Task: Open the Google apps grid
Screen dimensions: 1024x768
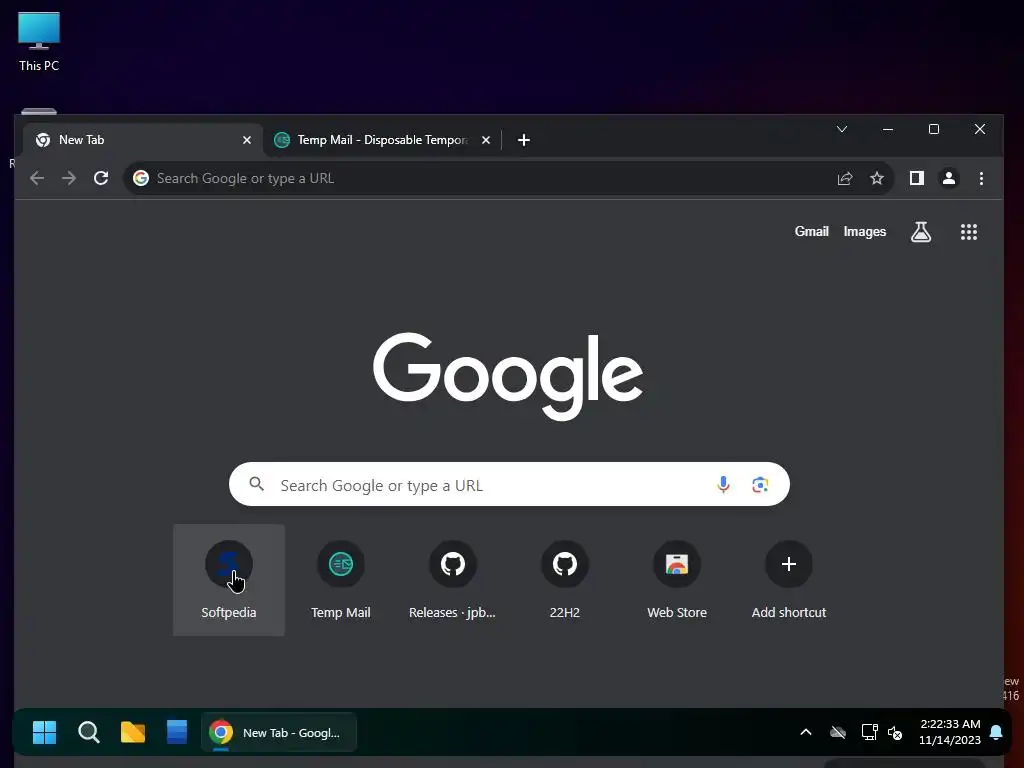Action: click(x=968, y=232)
